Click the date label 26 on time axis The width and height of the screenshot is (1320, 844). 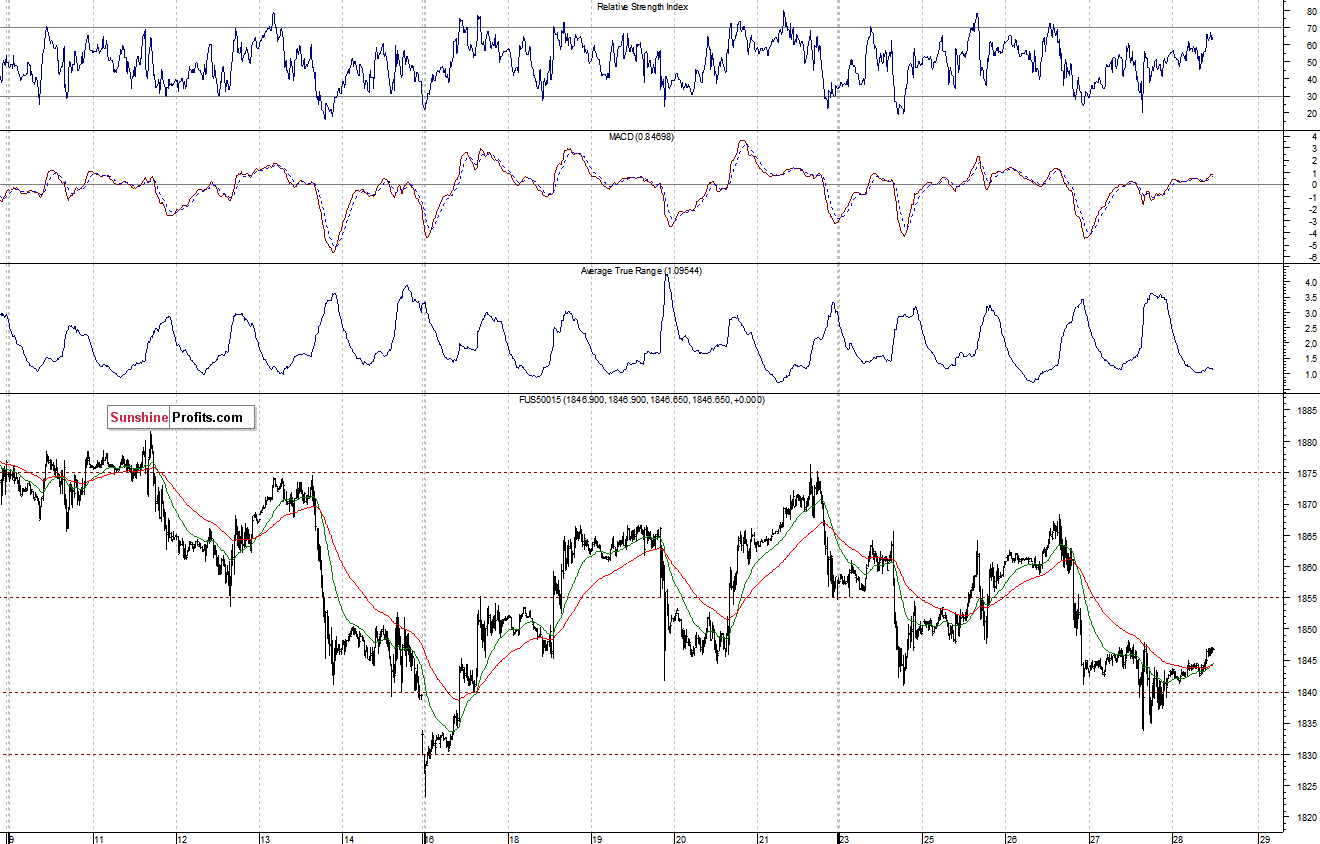[1012, 838]
